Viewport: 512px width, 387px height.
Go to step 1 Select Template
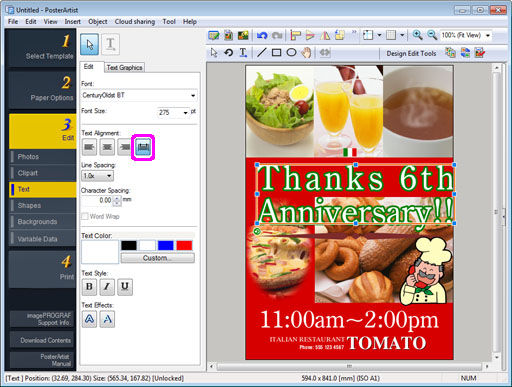tap(42, 48)
